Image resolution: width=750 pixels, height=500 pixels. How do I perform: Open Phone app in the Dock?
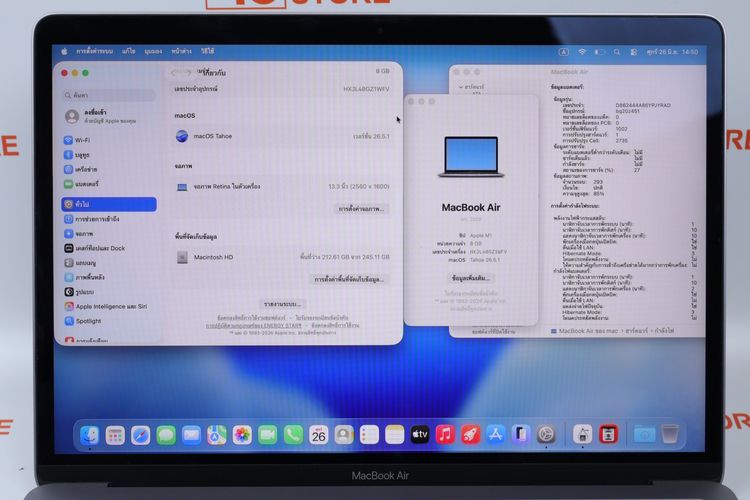tap(293, 435)
